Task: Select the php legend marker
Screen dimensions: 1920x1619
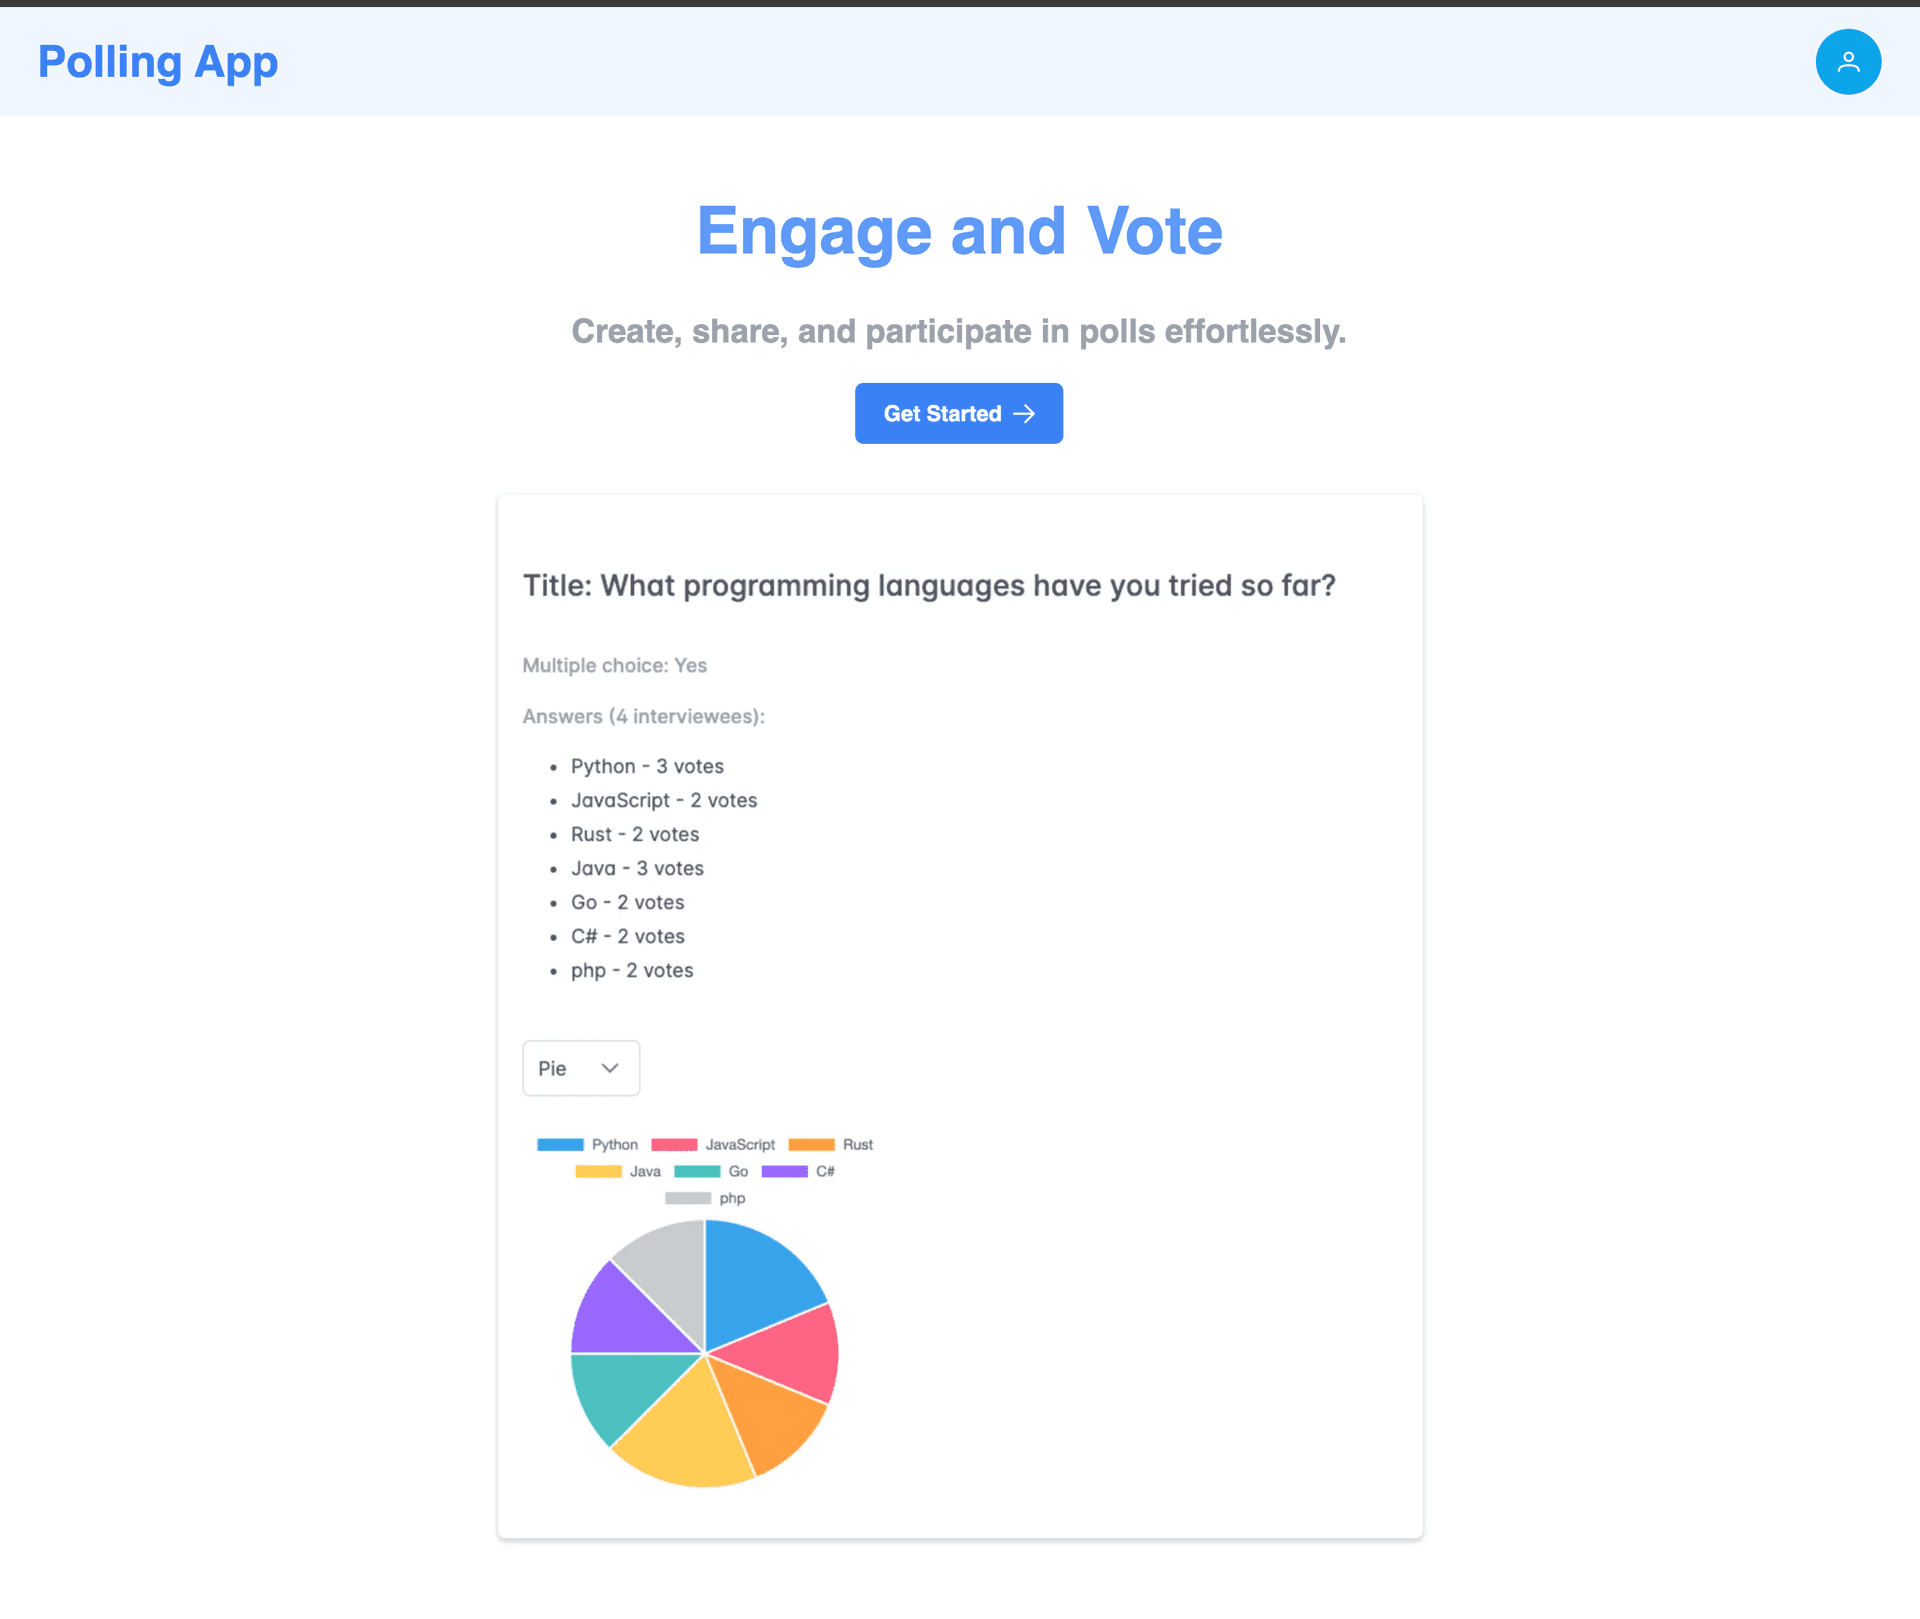Action: (690, 1198)
